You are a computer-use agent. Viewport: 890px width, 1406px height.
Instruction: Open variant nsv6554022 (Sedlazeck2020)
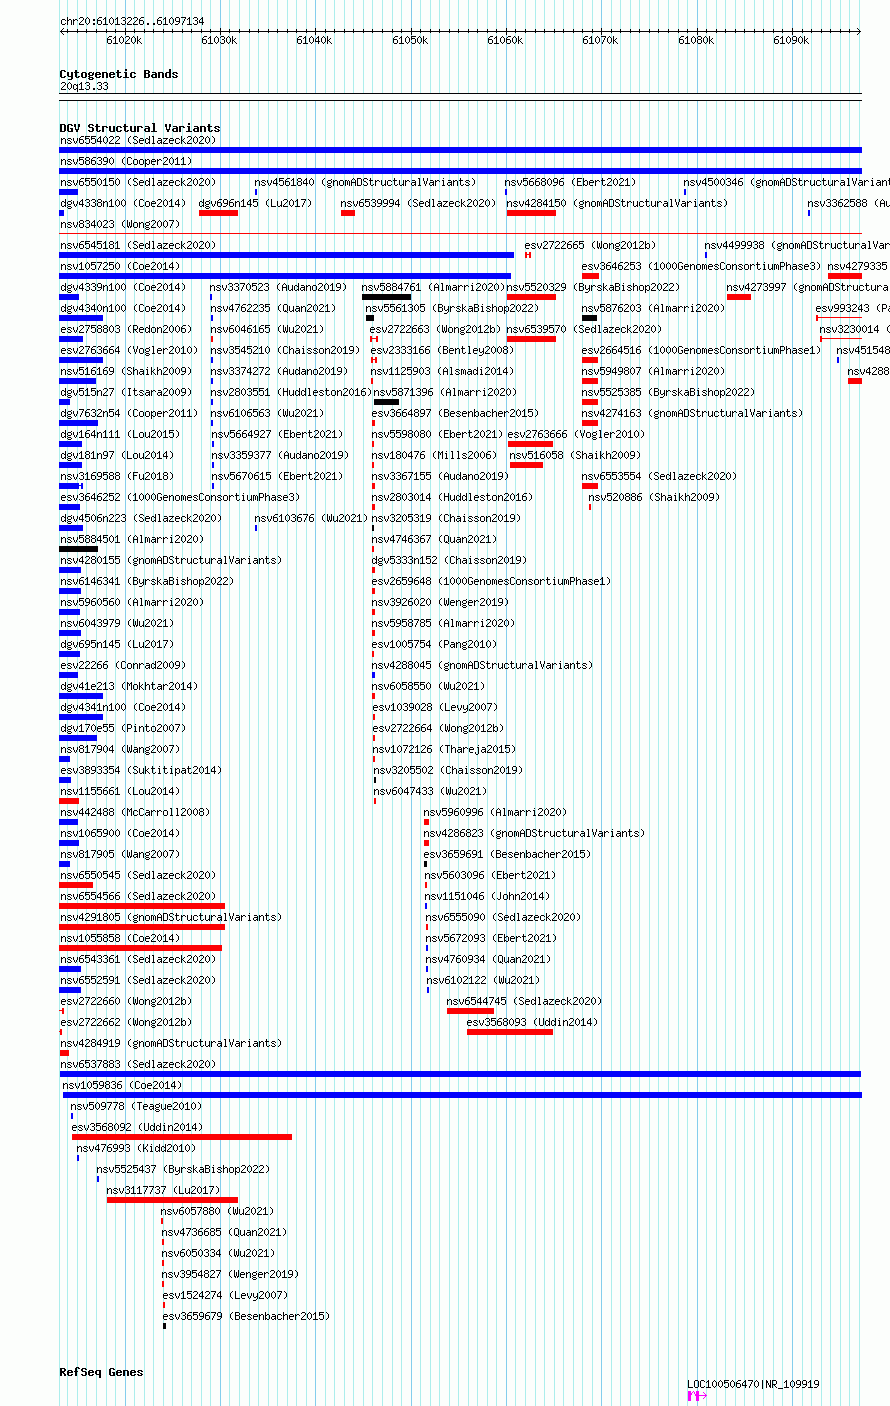pos(138,140)
